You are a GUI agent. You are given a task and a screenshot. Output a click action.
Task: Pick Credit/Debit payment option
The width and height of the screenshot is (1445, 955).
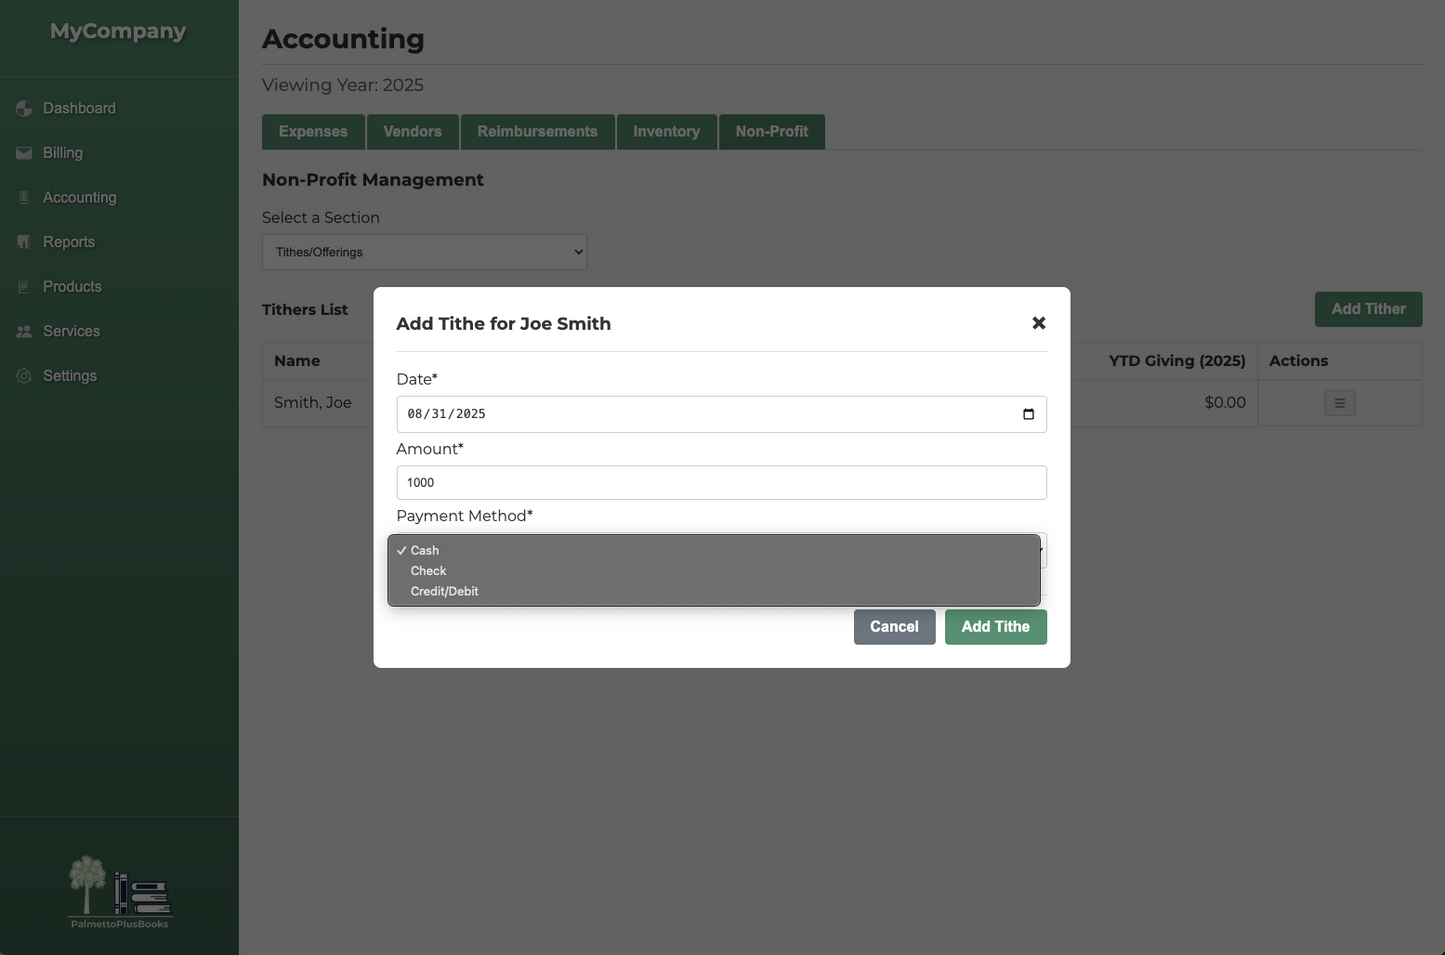[x=444, y=591]
